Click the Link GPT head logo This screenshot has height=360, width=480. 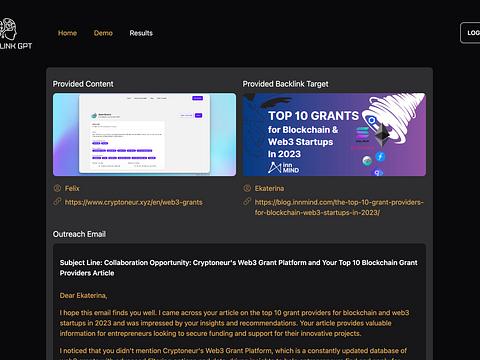[8, 29]
